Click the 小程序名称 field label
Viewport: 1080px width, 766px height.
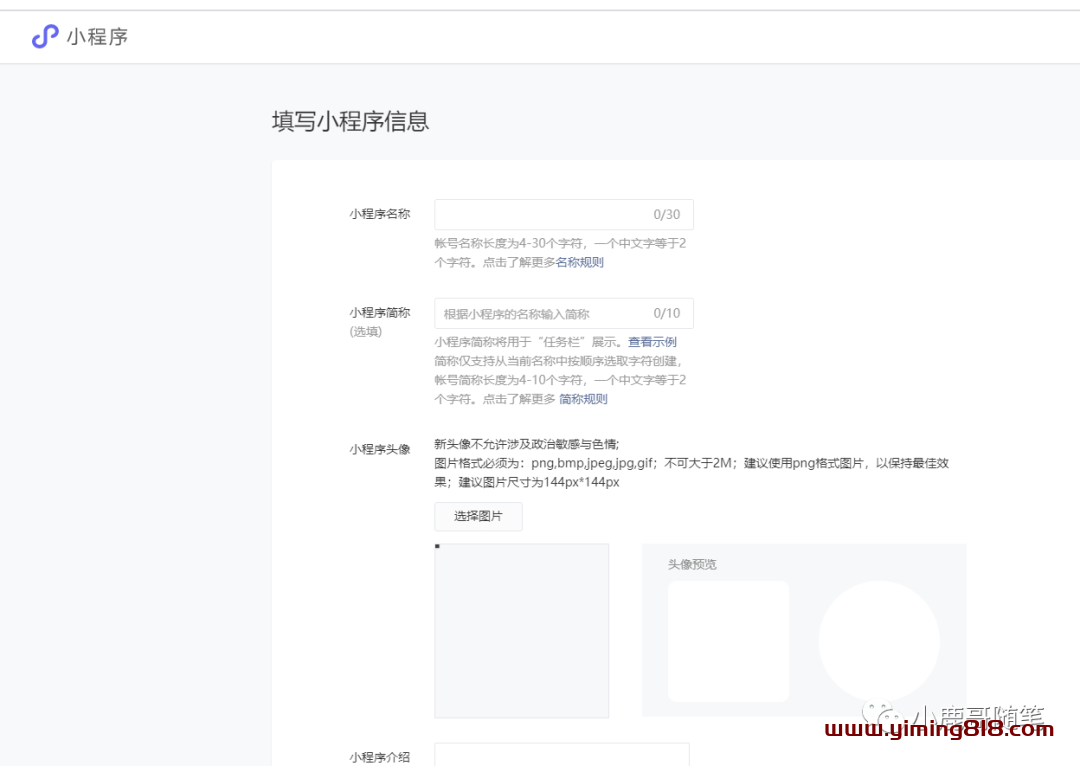379,214
